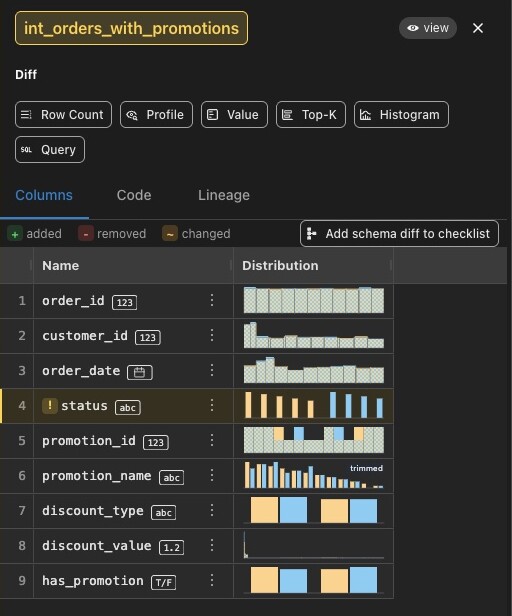Image resolution: width=512 pixels, height=616 pixels.
Task: Open the Value diff
Action: point(234,115)
